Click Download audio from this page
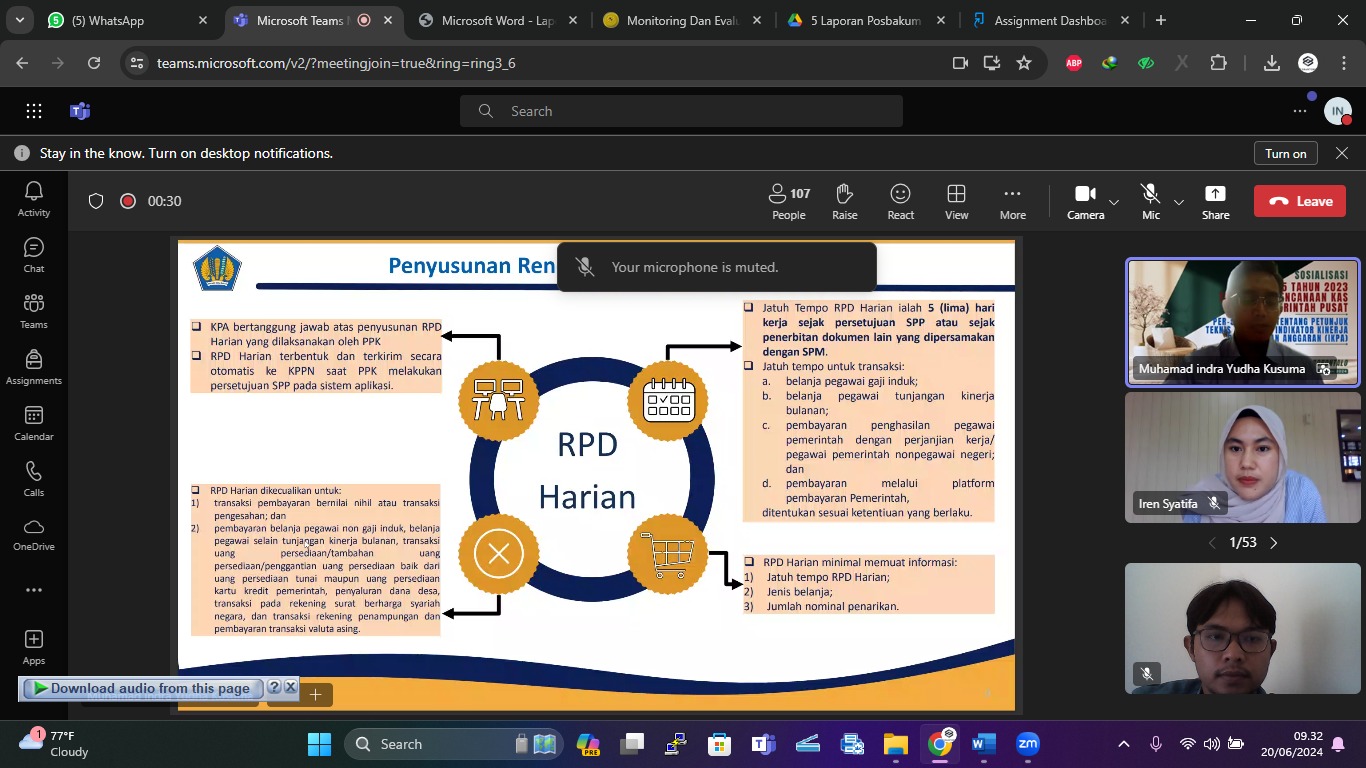This screenshot has width=1366, height=768. tap(141, 688)
